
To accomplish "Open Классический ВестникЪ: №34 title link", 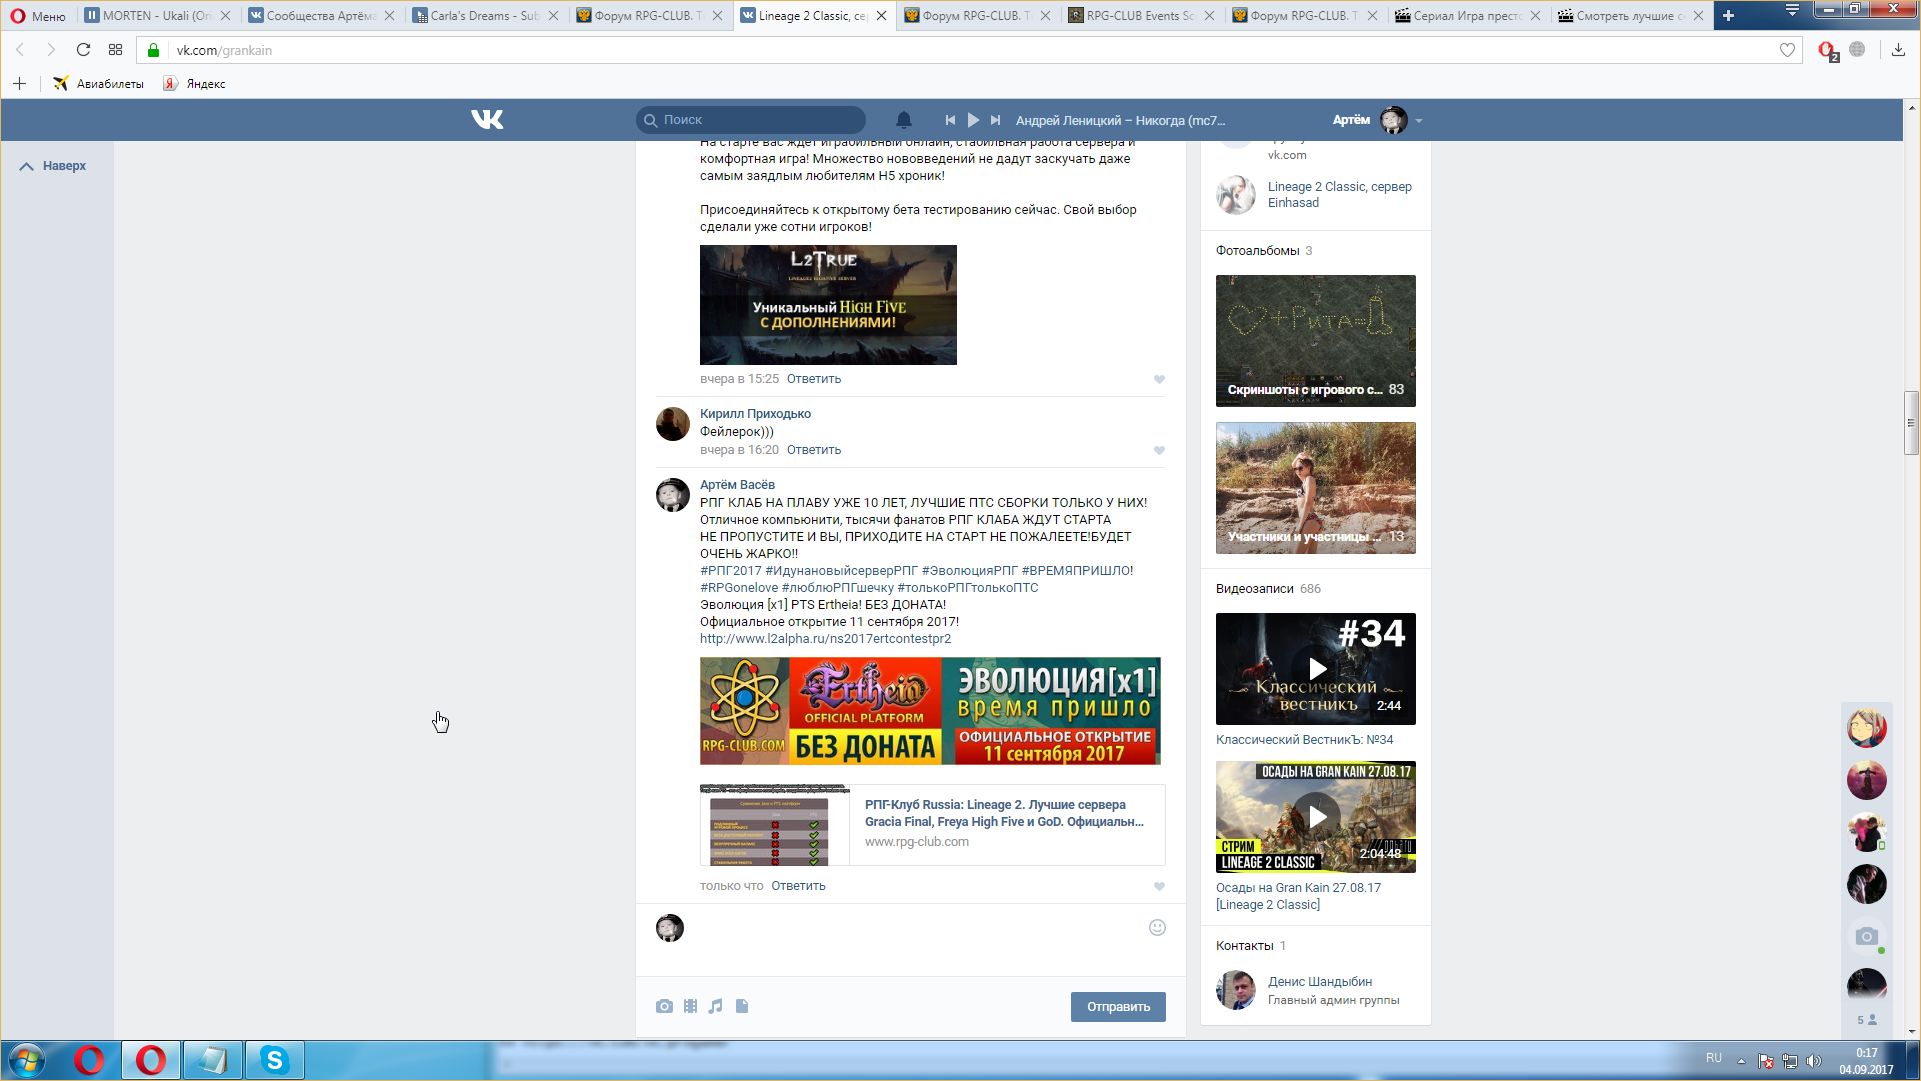I will [x=1304, y=740].
